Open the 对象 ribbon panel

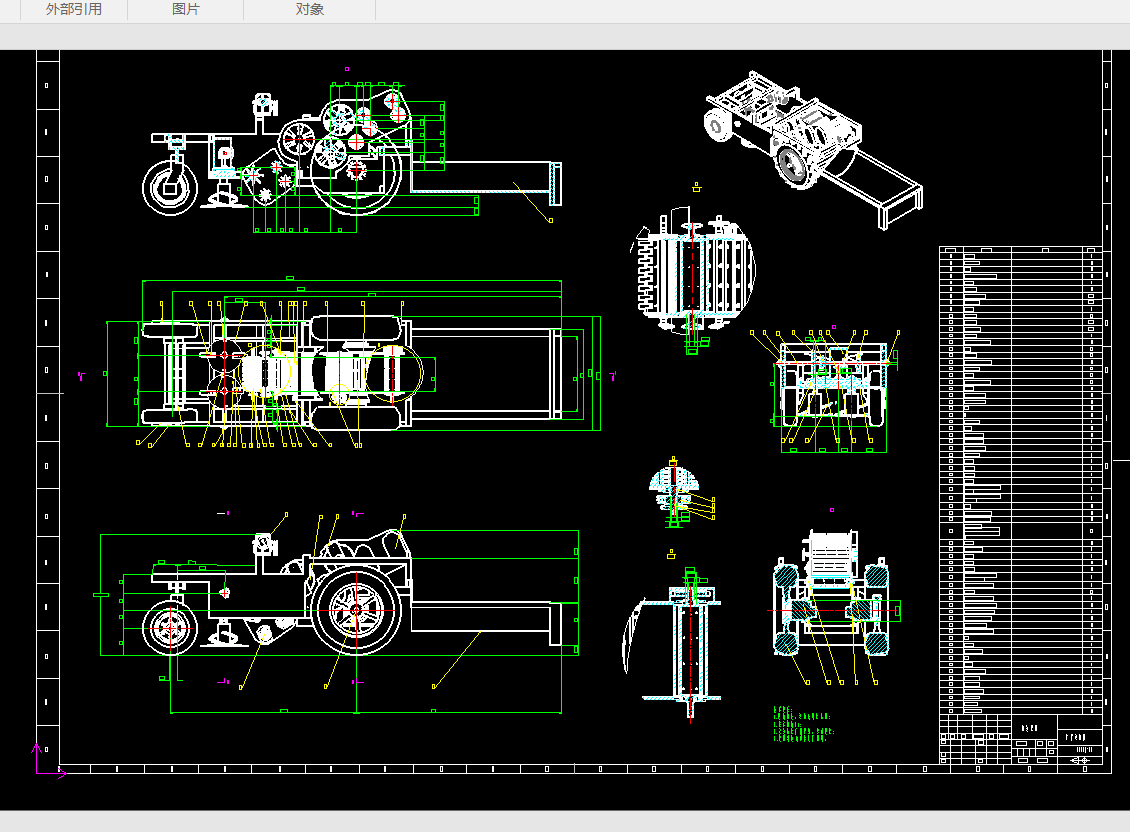[x=309, y=9]
